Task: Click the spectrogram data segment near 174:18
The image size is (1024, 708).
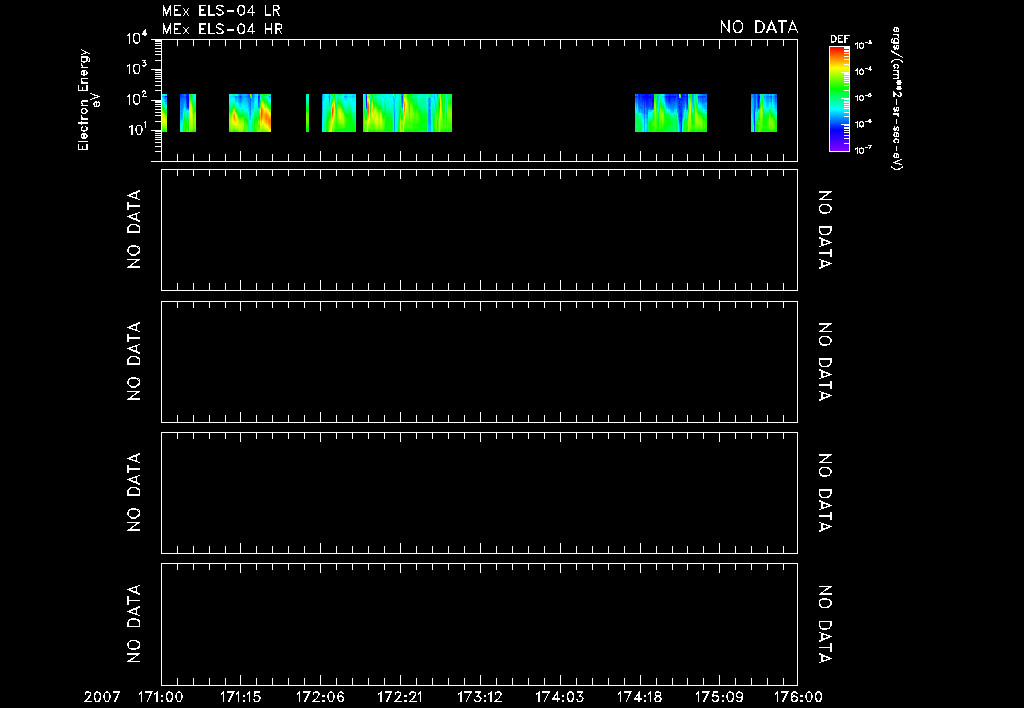Action: tap(671, 113)
